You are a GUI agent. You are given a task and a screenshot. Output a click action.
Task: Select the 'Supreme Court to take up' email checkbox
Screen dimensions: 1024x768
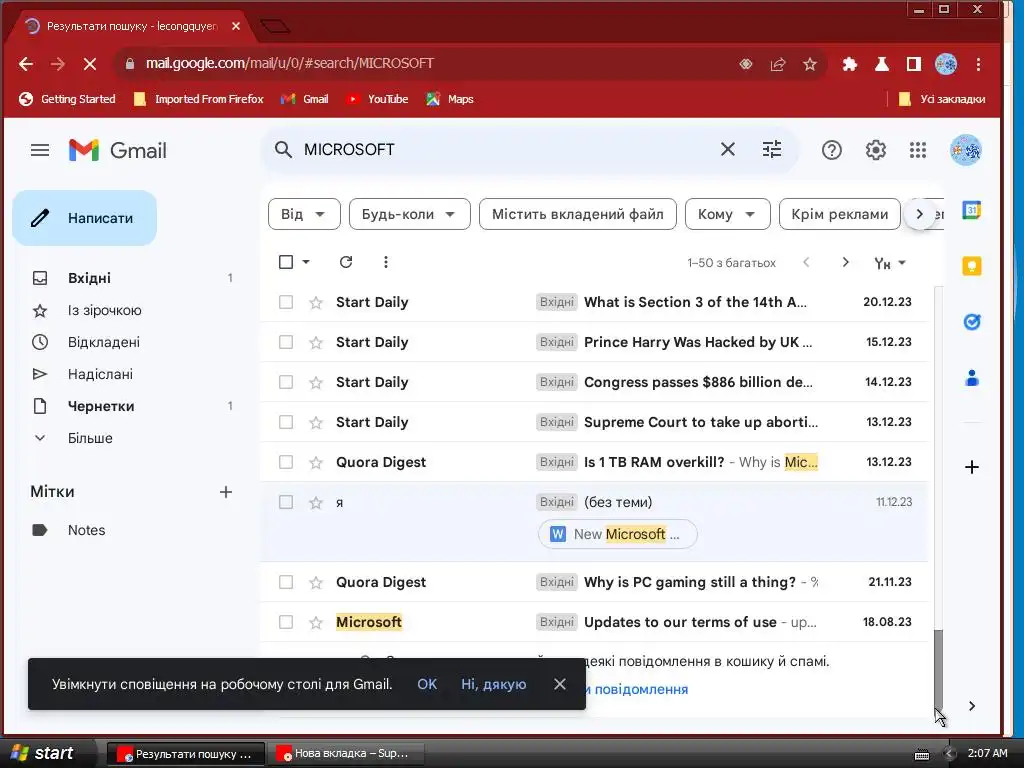286,422
